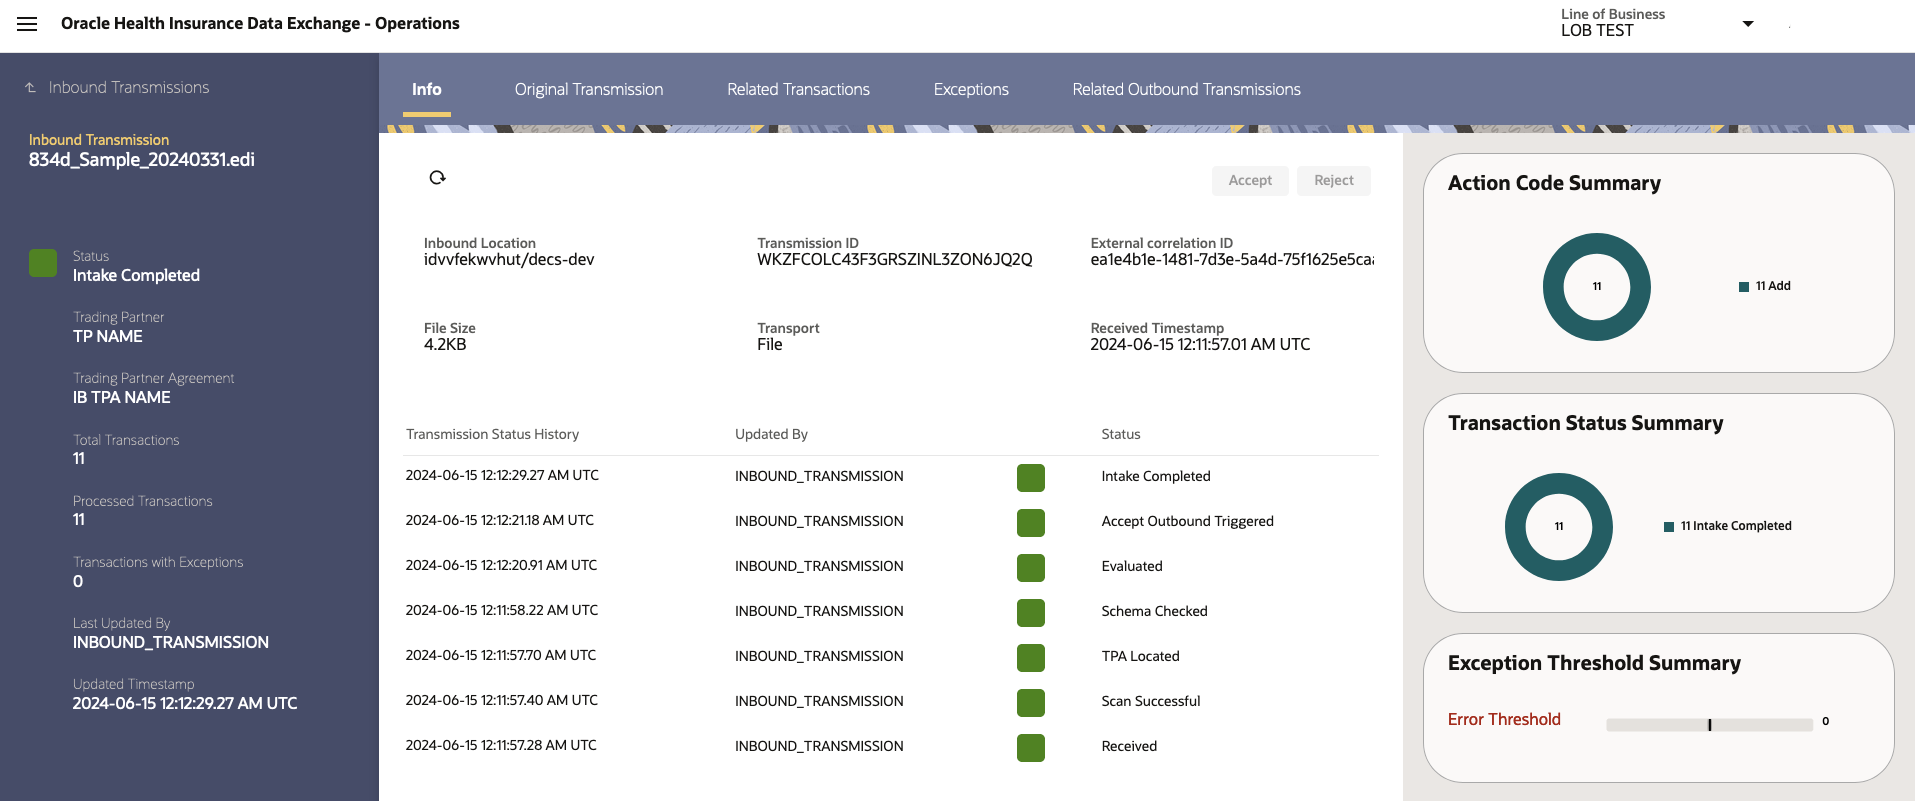Open the hamburger navigation menu
Screen dimensions: 1915x801
tap(27, 24)
